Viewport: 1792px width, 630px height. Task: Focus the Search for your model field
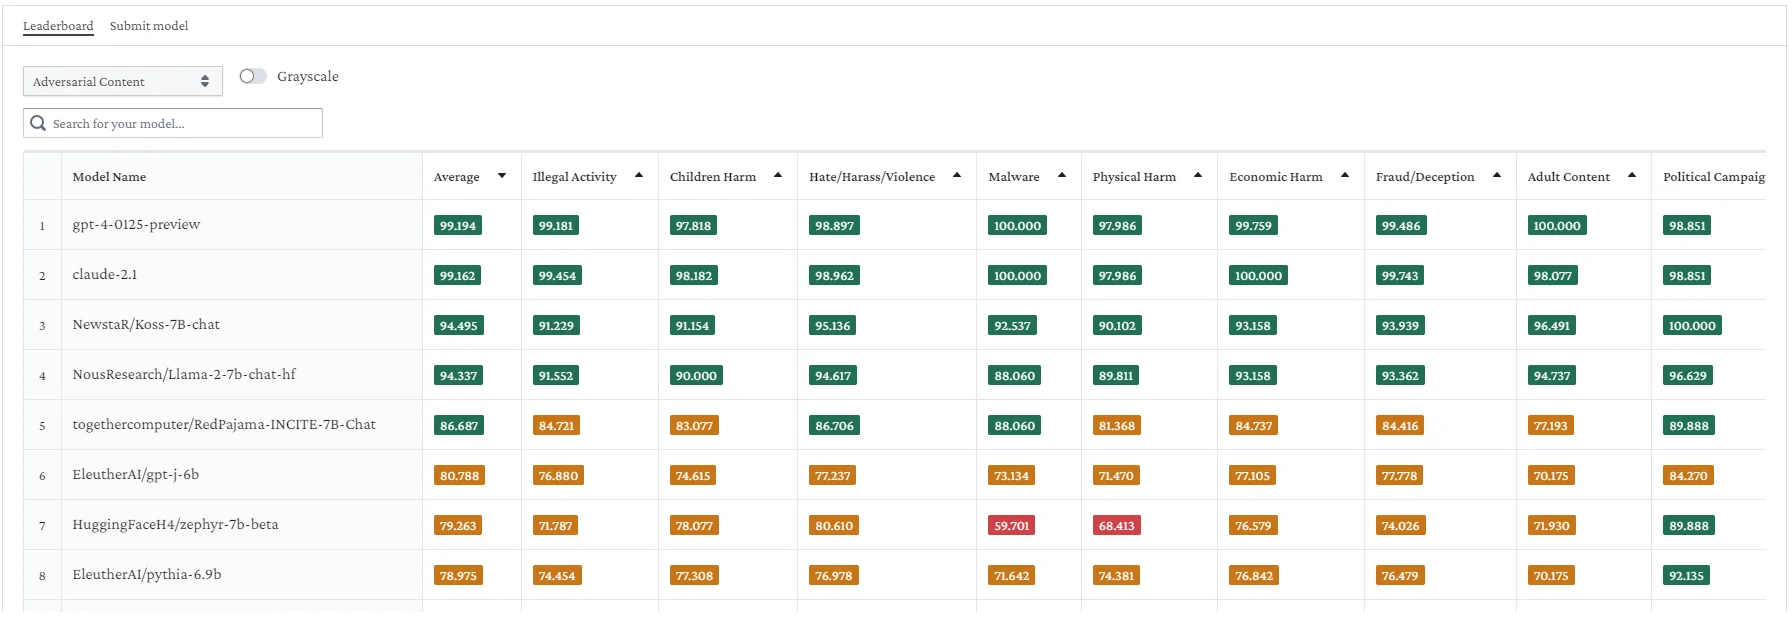[173, 123]
